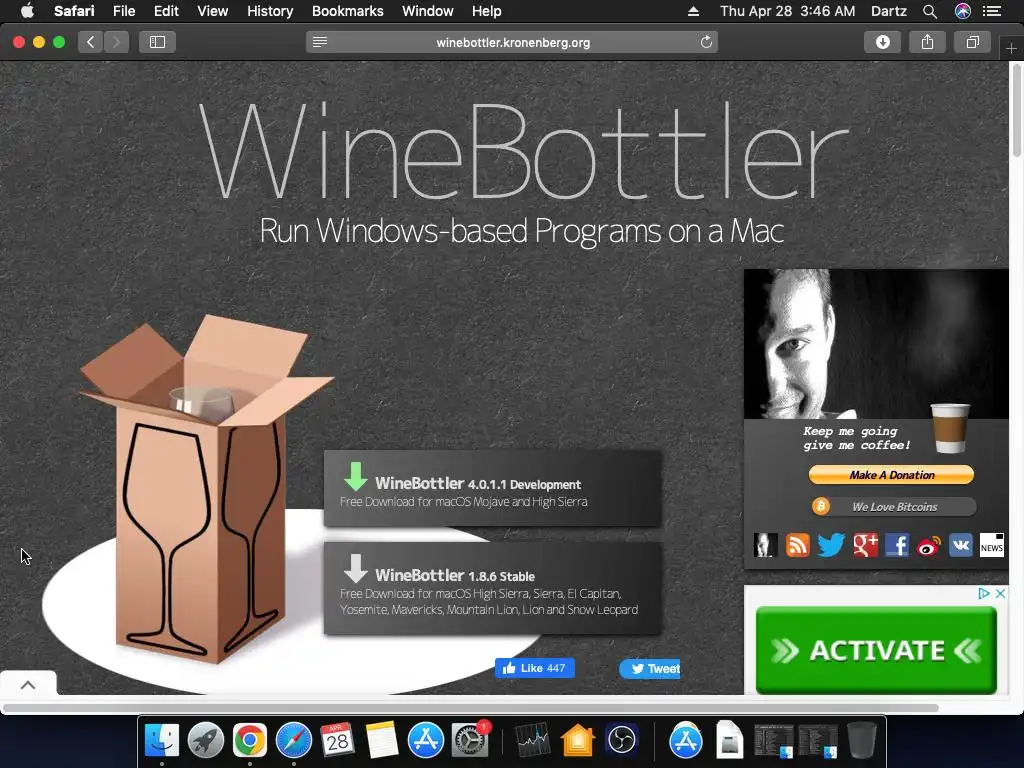Open System Preferences in the Dock
1024x768 pixels.
pos(470,741)
